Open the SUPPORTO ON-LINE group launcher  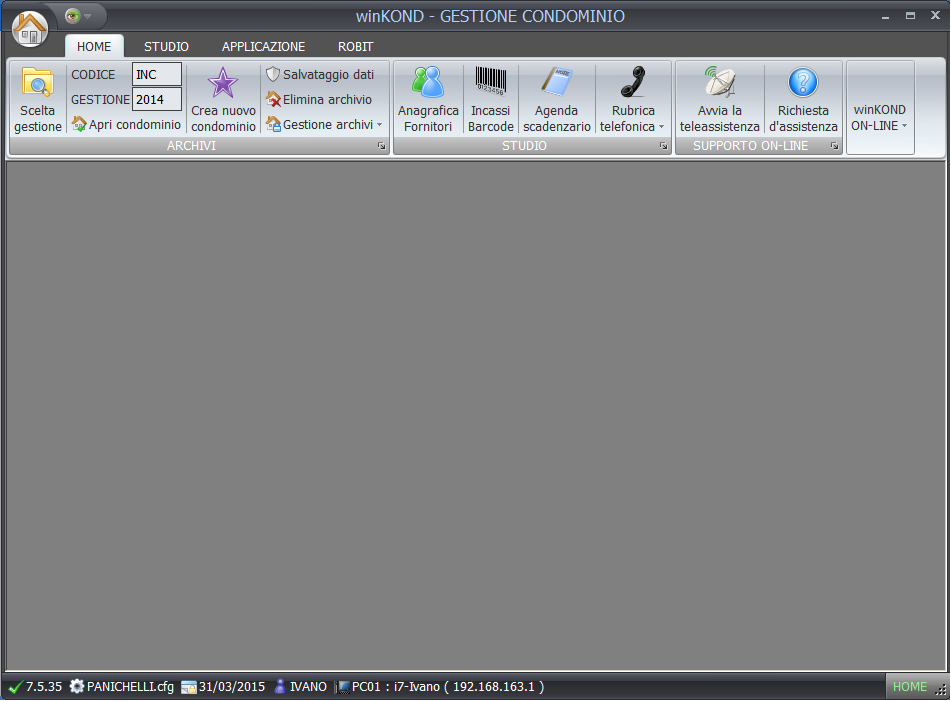(x=835, y=146)
